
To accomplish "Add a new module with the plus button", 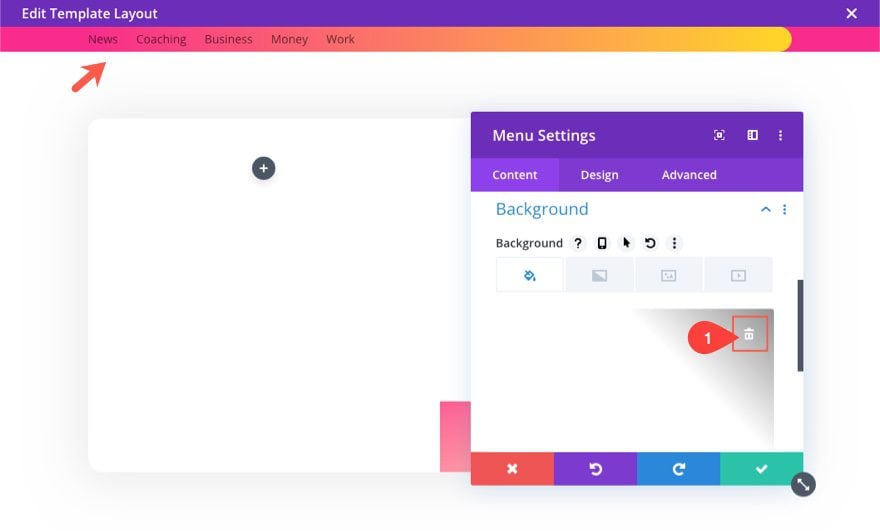I will (263, 168).
